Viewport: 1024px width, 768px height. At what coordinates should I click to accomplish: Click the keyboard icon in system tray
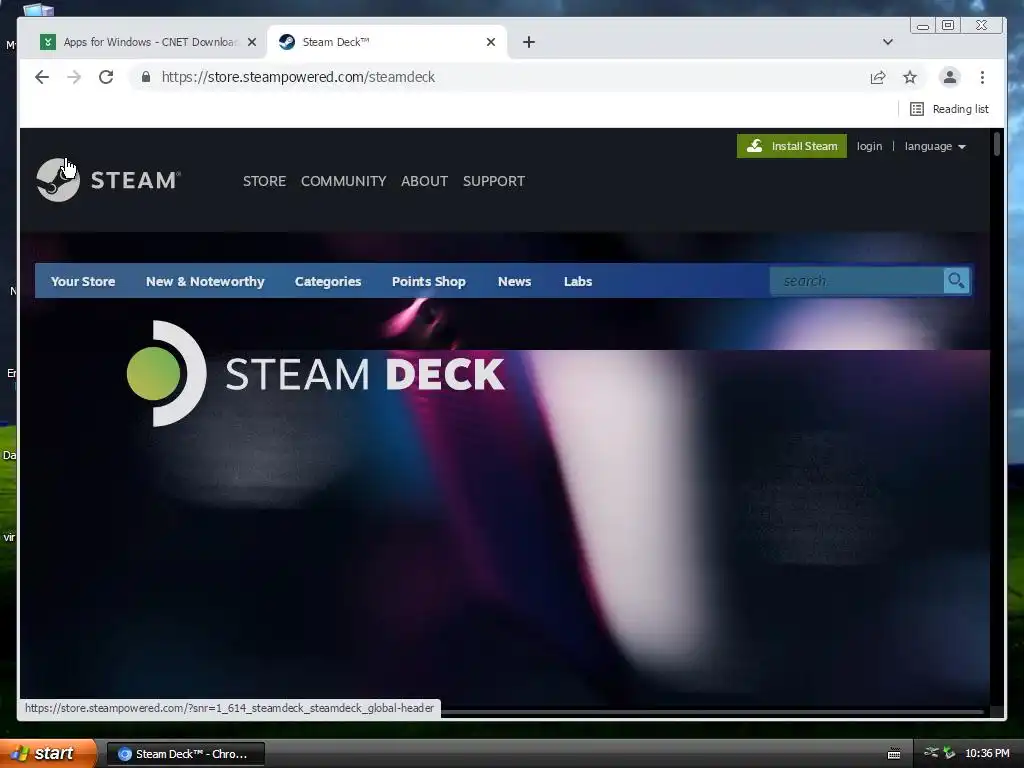tap(894, 754)
